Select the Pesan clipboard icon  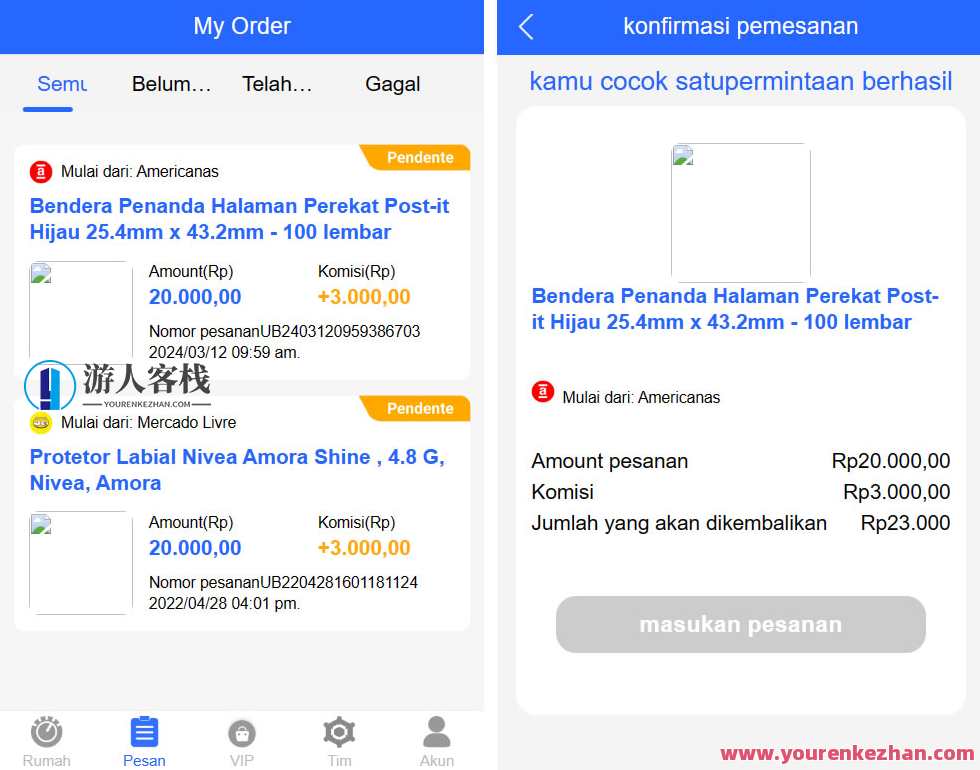point(144,732)
